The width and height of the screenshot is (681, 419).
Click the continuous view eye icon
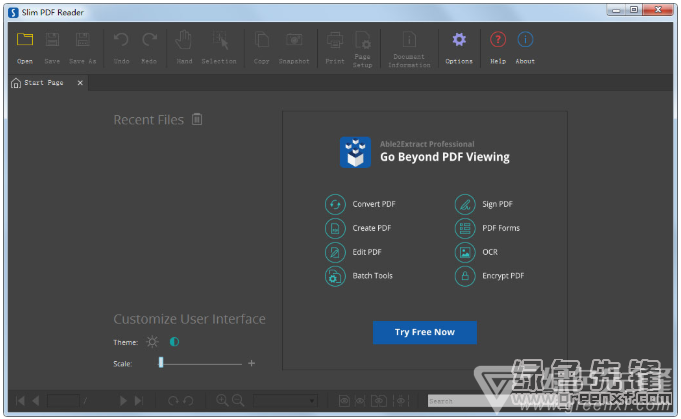click(x=400, y=400)
